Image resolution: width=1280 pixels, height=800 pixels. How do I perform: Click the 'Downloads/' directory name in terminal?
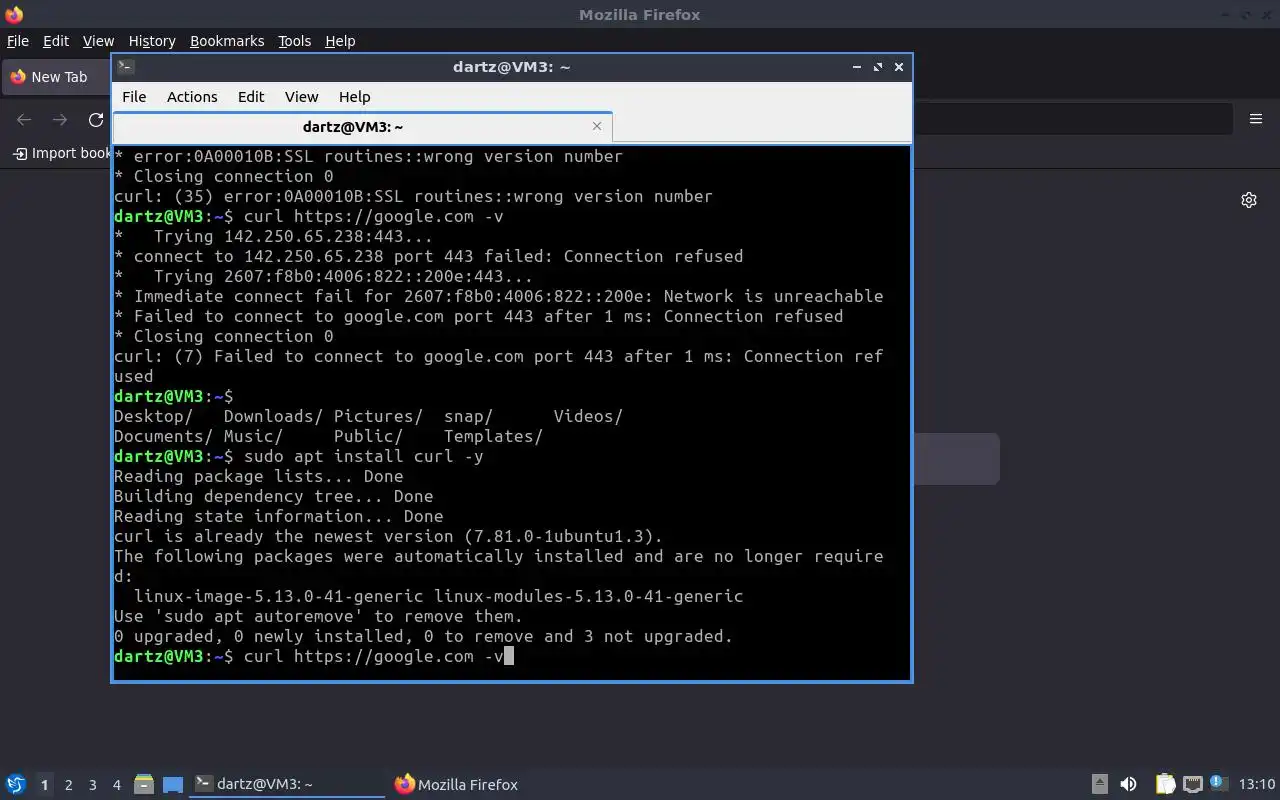[273, 416]
